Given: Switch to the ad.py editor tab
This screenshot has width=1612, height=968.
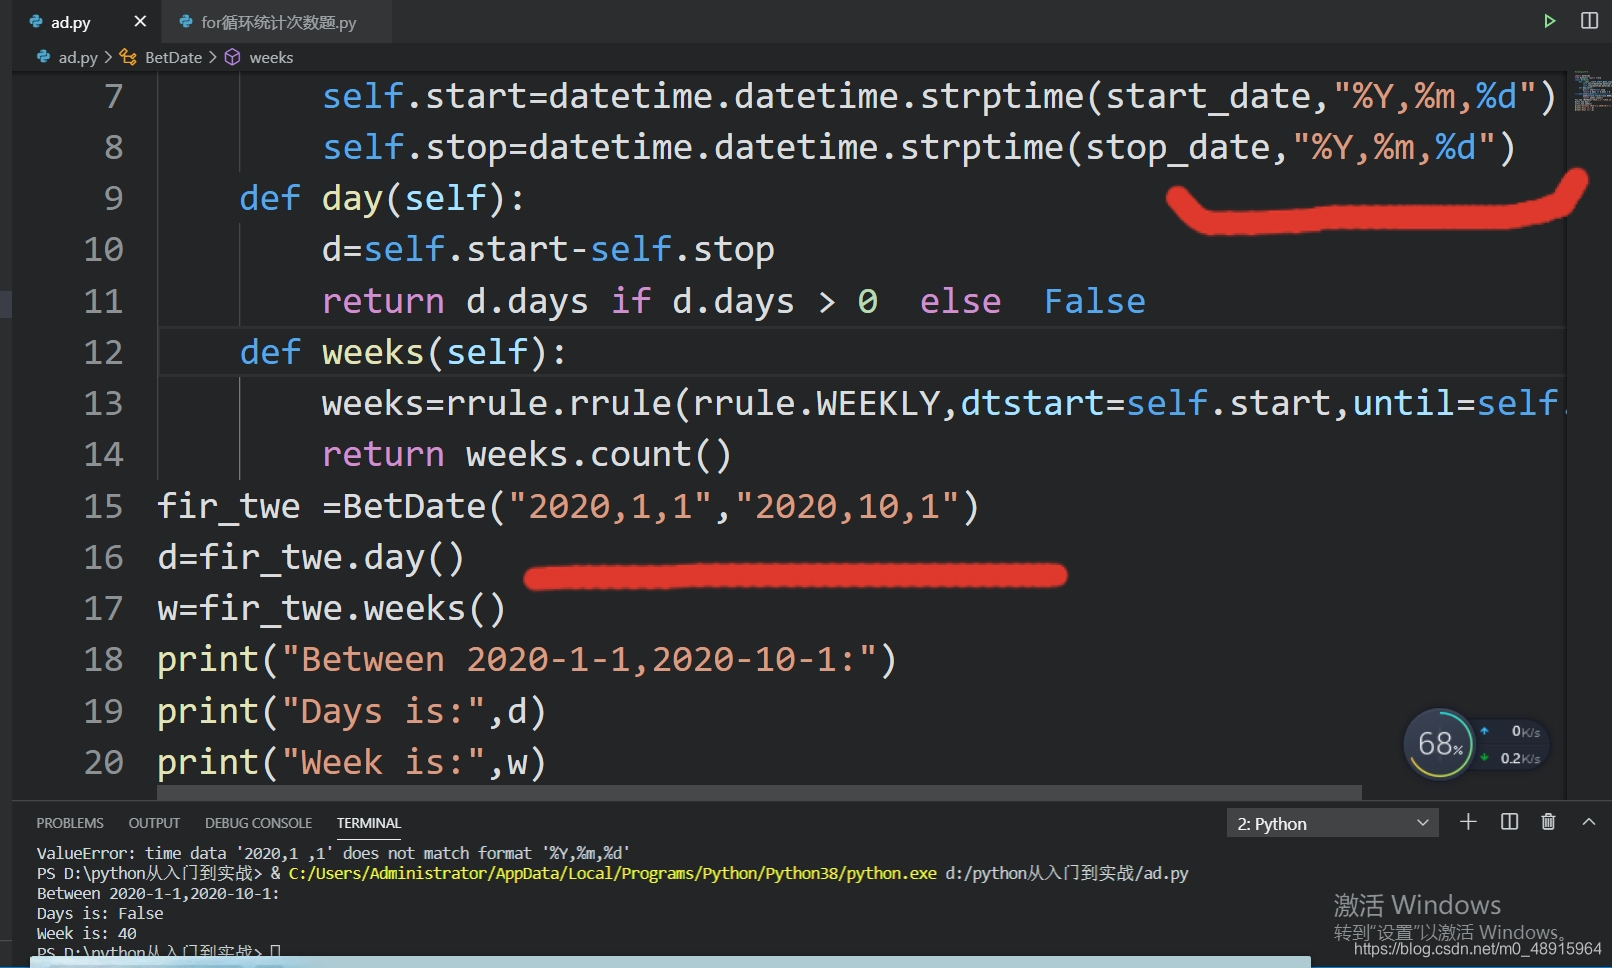Looking at the screenshot, I should tap(71, 22).
